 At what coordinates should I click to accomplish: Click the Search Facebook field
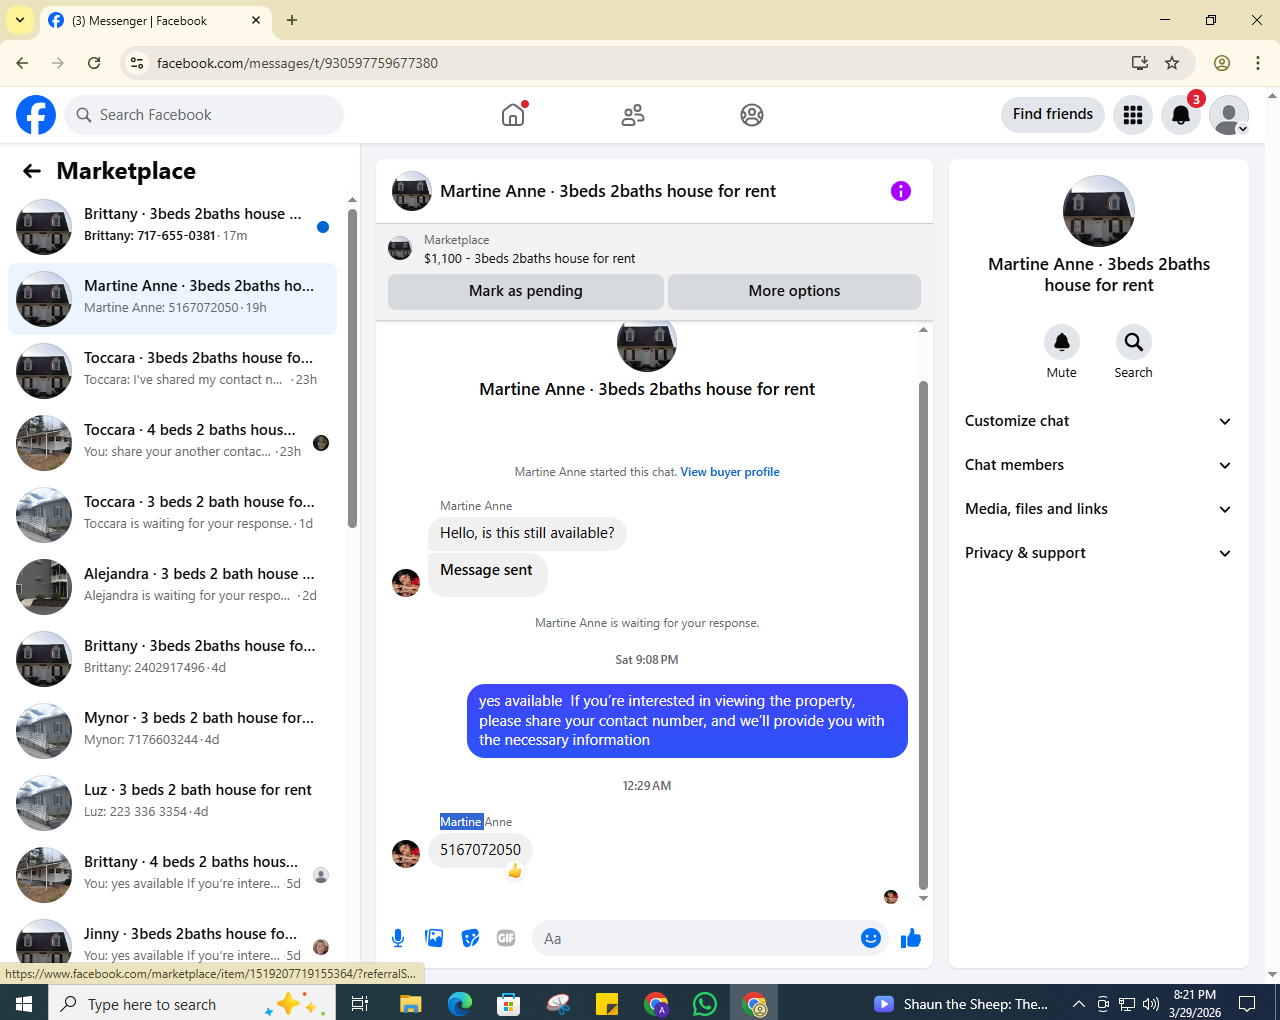pos(204,115)
